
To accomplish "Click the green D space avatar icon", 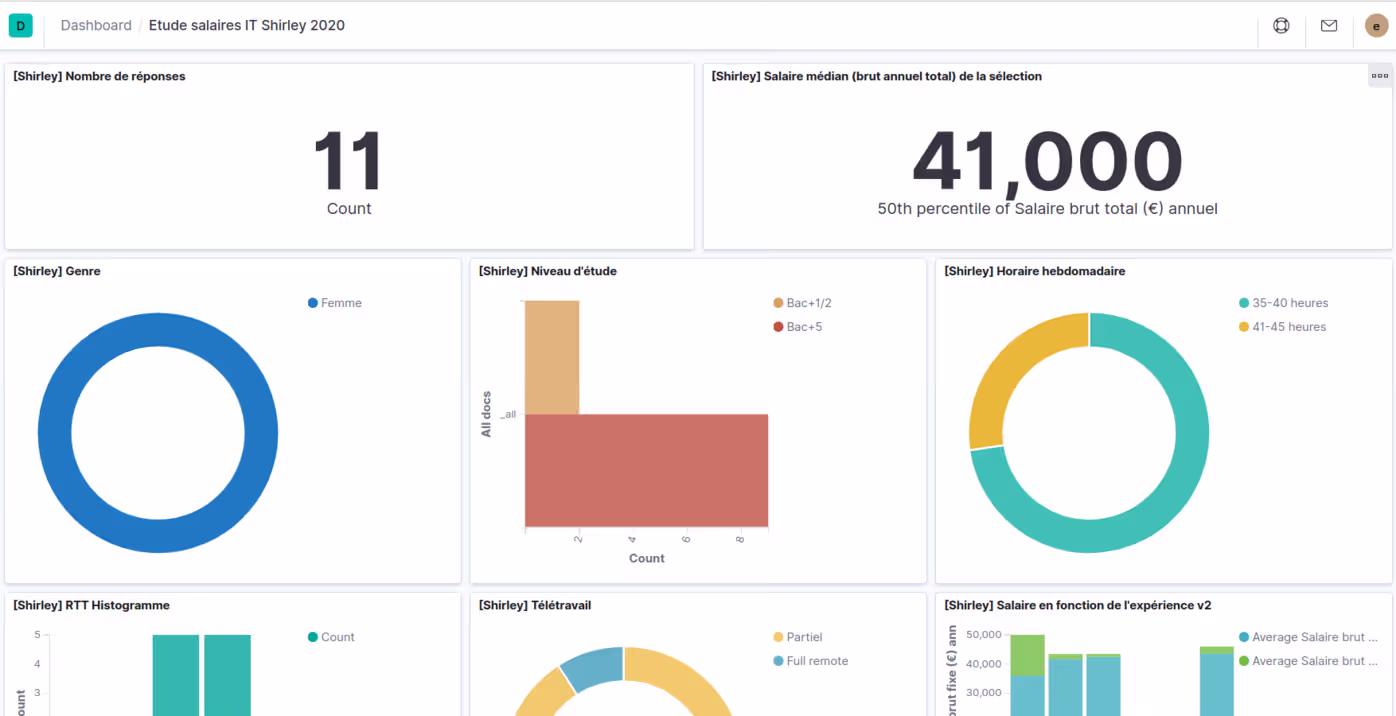I will pyautogui.click(x=20, y=26).
